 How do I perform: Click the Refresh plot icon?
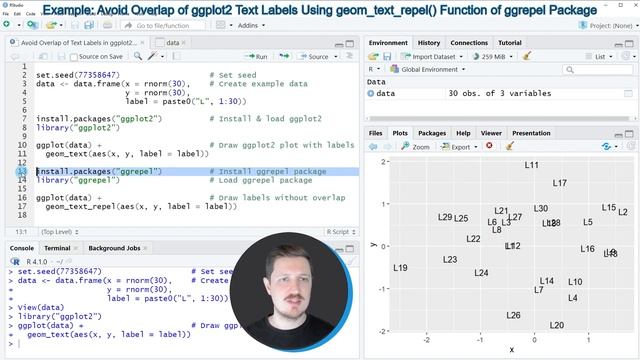[x=607, y=147]
